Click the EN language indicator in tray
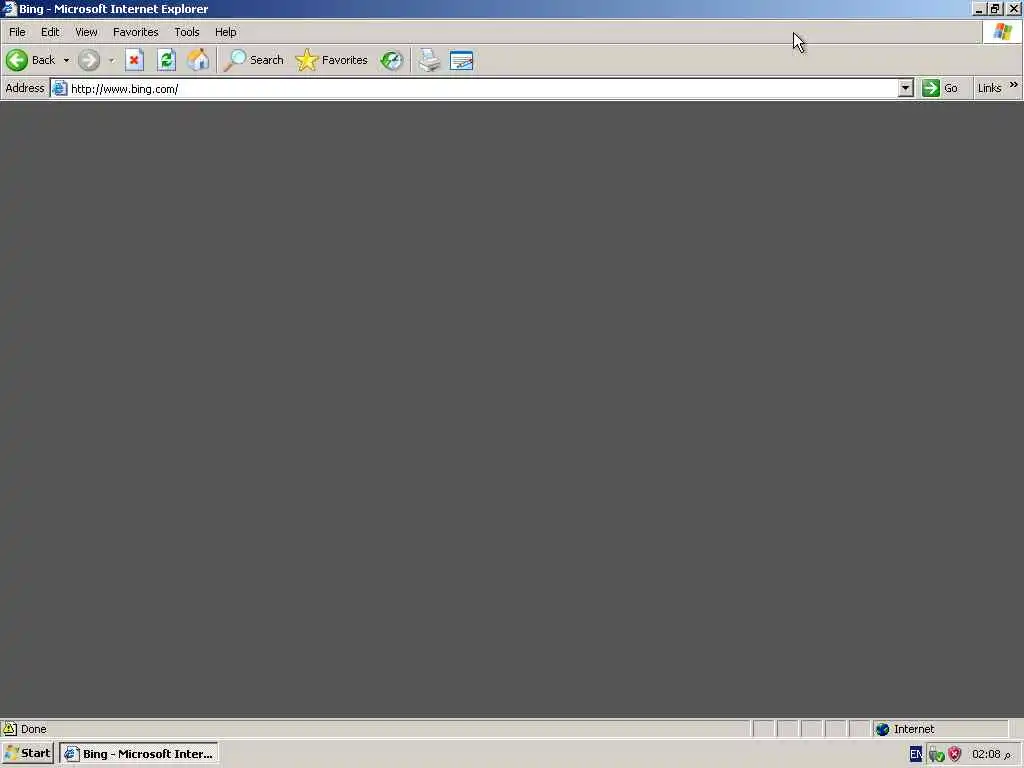The image size is (1024, 768). [916, 754]
